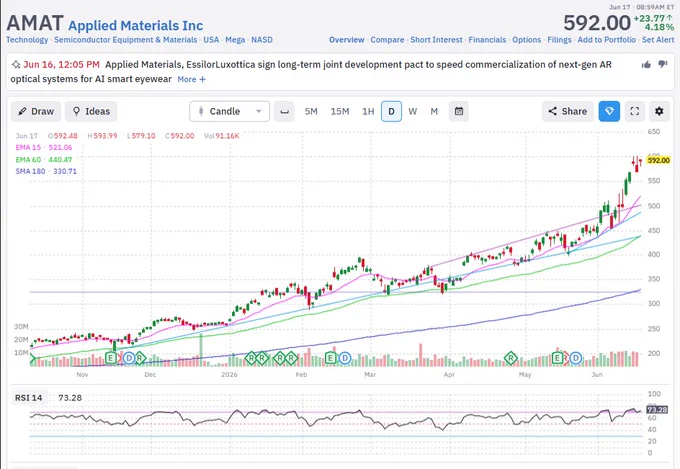Screen dimensions: 680x469
Task: Open the calendar date range icon
Action: coord(459,112)
